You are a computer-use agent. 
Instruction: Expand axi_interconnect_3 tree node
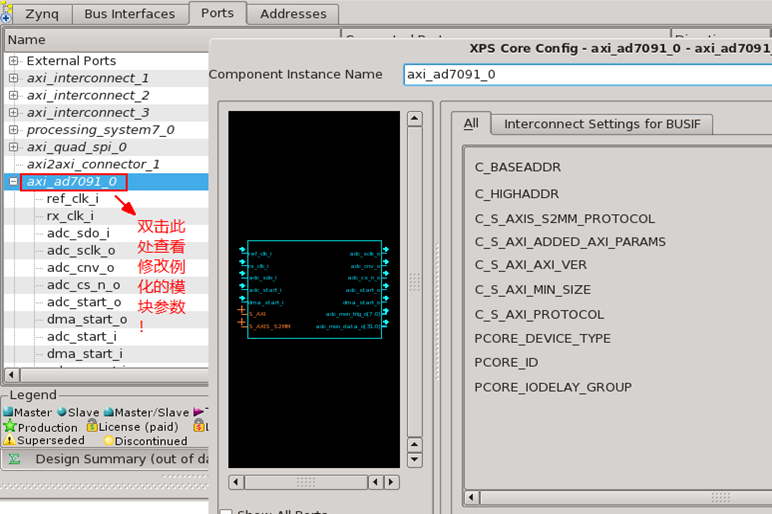[x=13, y=112]
